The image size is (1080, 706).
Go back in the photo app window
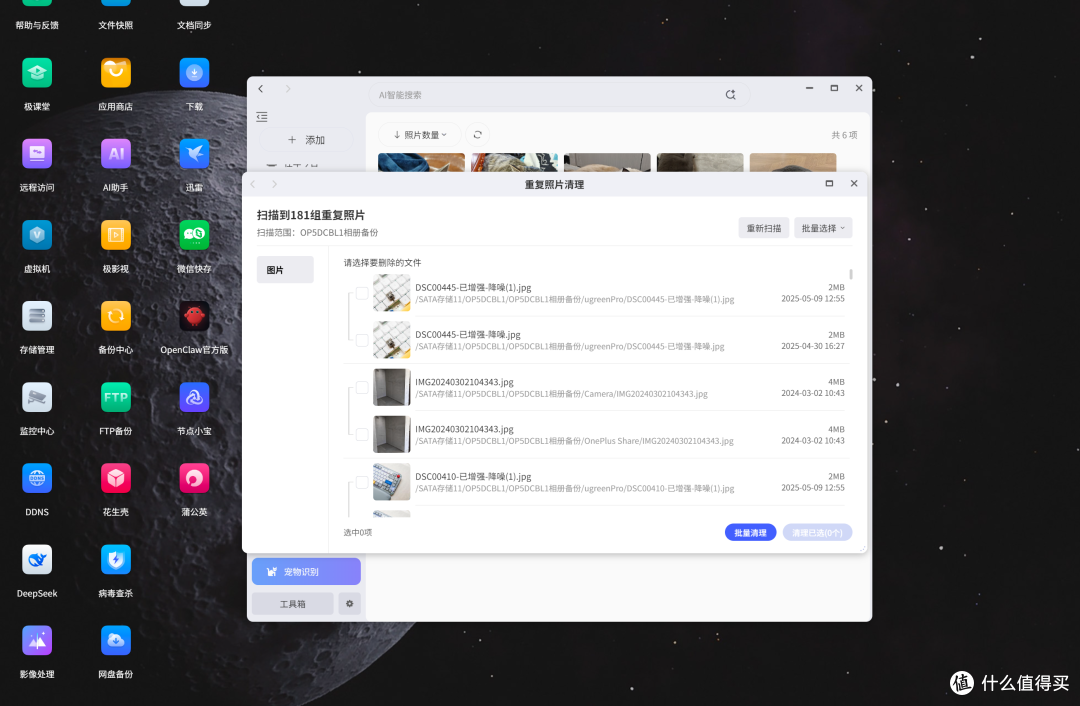(x=261, y=88)
